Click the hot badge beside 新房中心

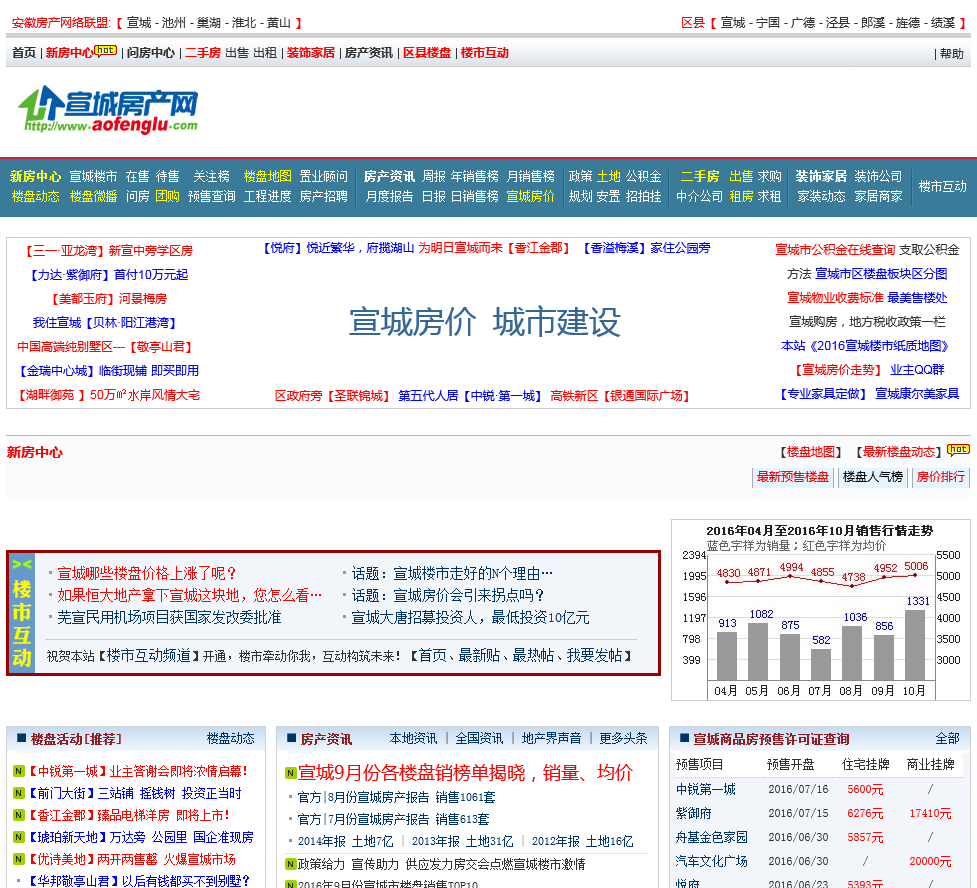(x=105, y=50)
